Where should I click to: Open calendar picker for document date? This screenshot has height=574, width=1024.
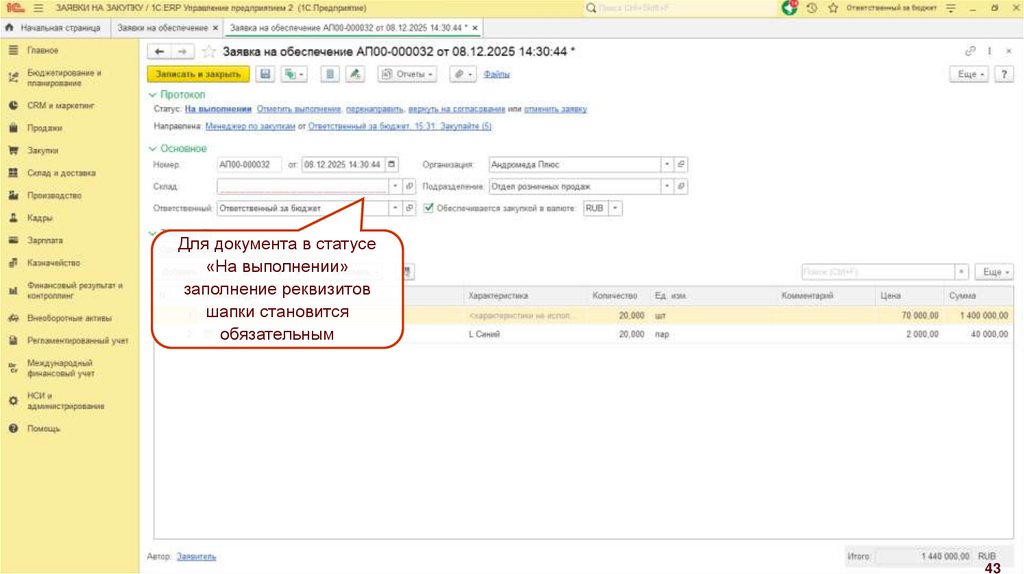point(391,165)
